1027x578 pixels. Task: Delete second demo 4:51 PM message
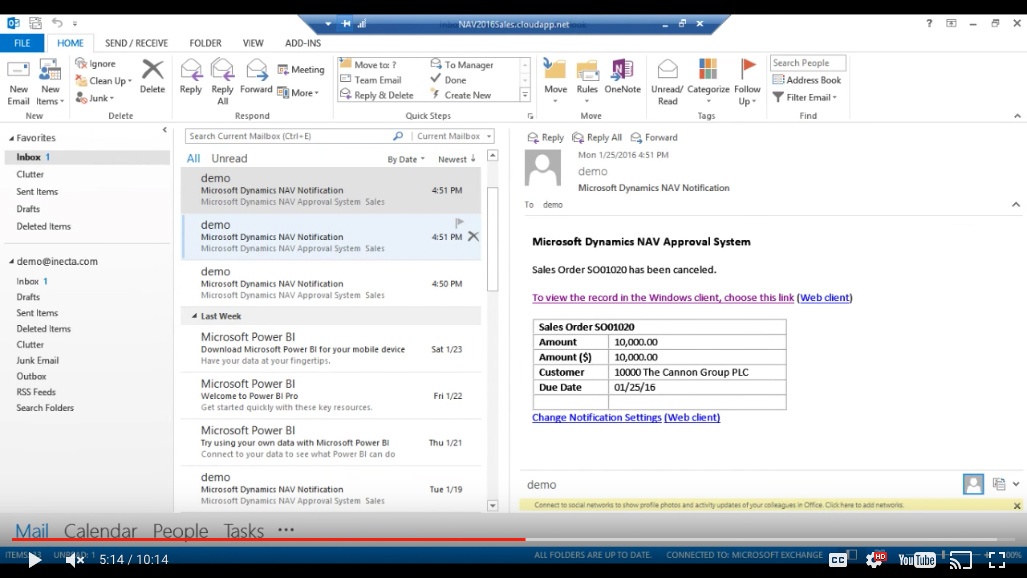point(473,237)
